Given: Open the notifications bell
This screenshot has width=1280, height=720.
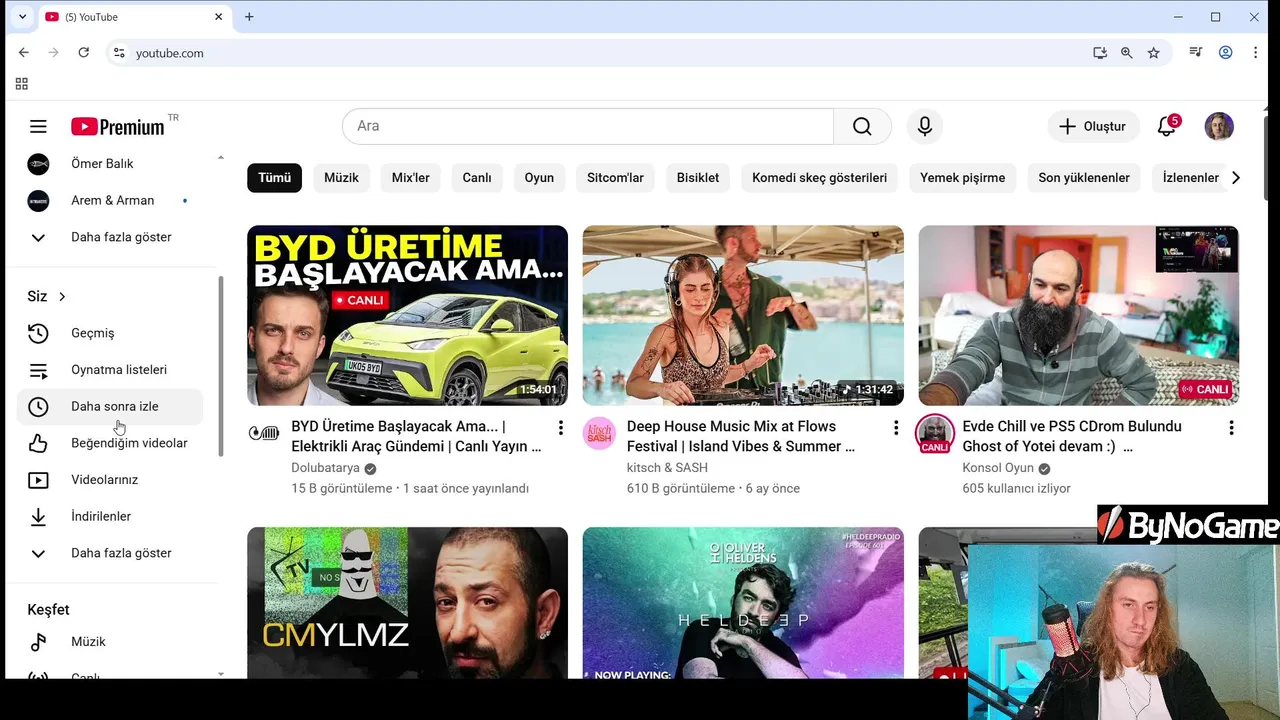Looking at the screenshot, I should coord(1167,126).
